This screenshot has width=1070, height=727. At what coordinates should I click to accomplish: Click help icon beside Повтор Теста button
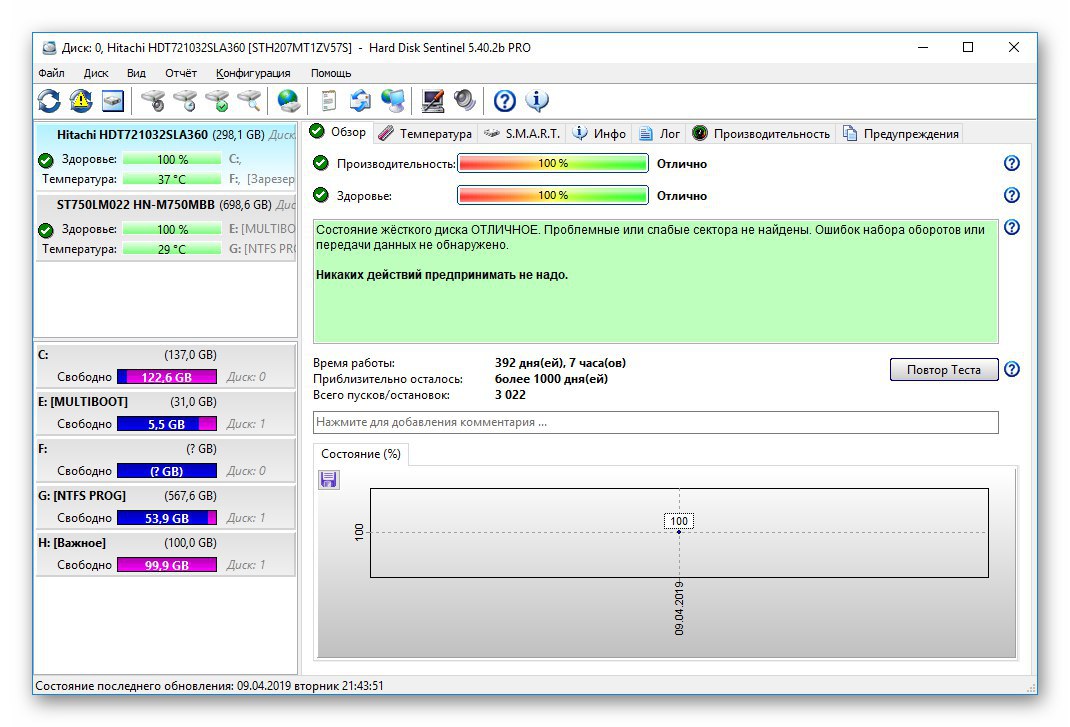1012,369
